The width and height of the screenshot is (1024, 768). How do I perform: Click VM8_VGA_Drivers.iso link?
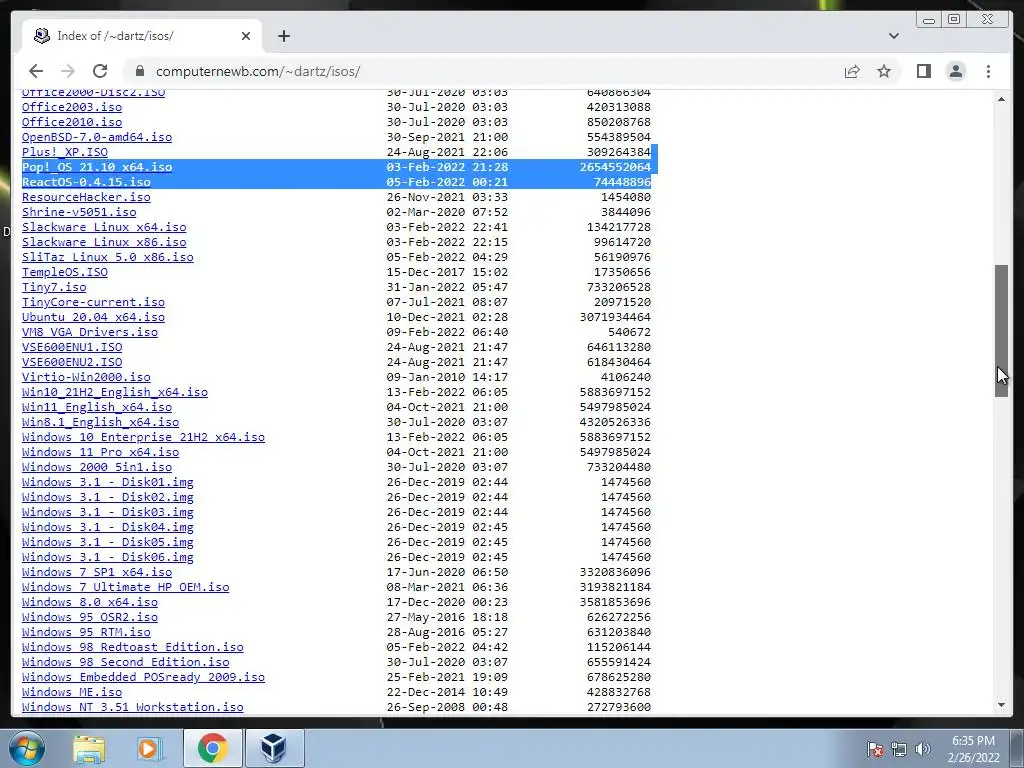[89, 332]
